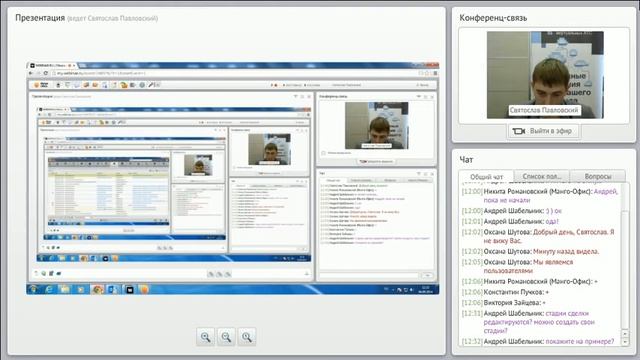Click folder icon in largest shared taskbar
640x360 pixels.
[x=65, y=289]
